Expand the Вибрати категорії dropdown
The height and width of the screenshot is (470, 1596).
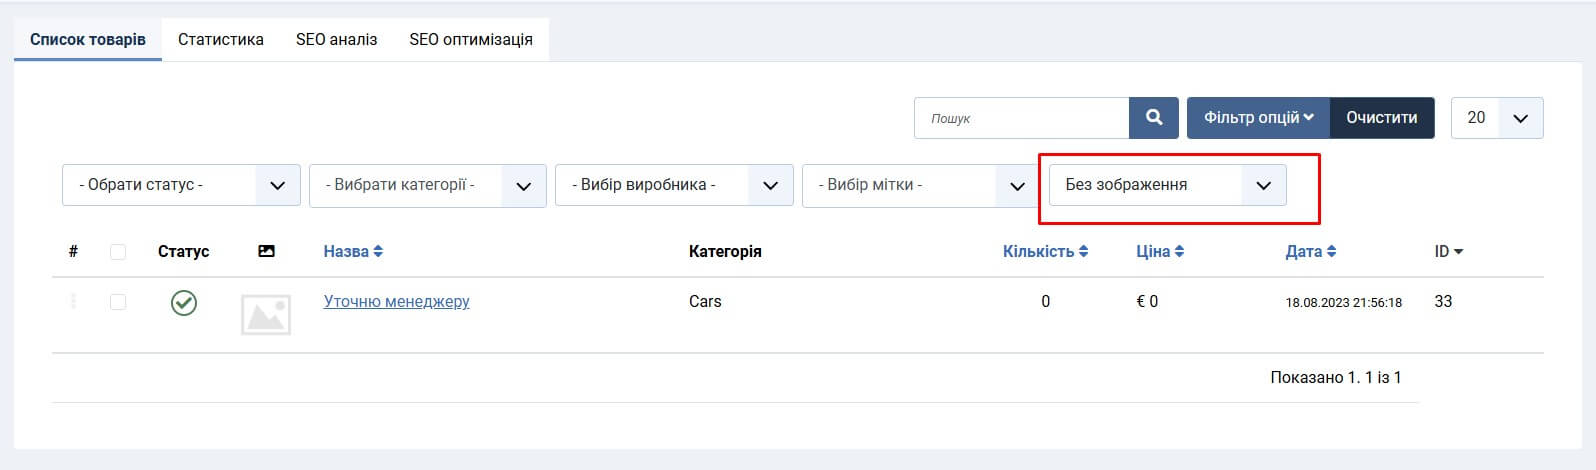(x=427, y=186)
